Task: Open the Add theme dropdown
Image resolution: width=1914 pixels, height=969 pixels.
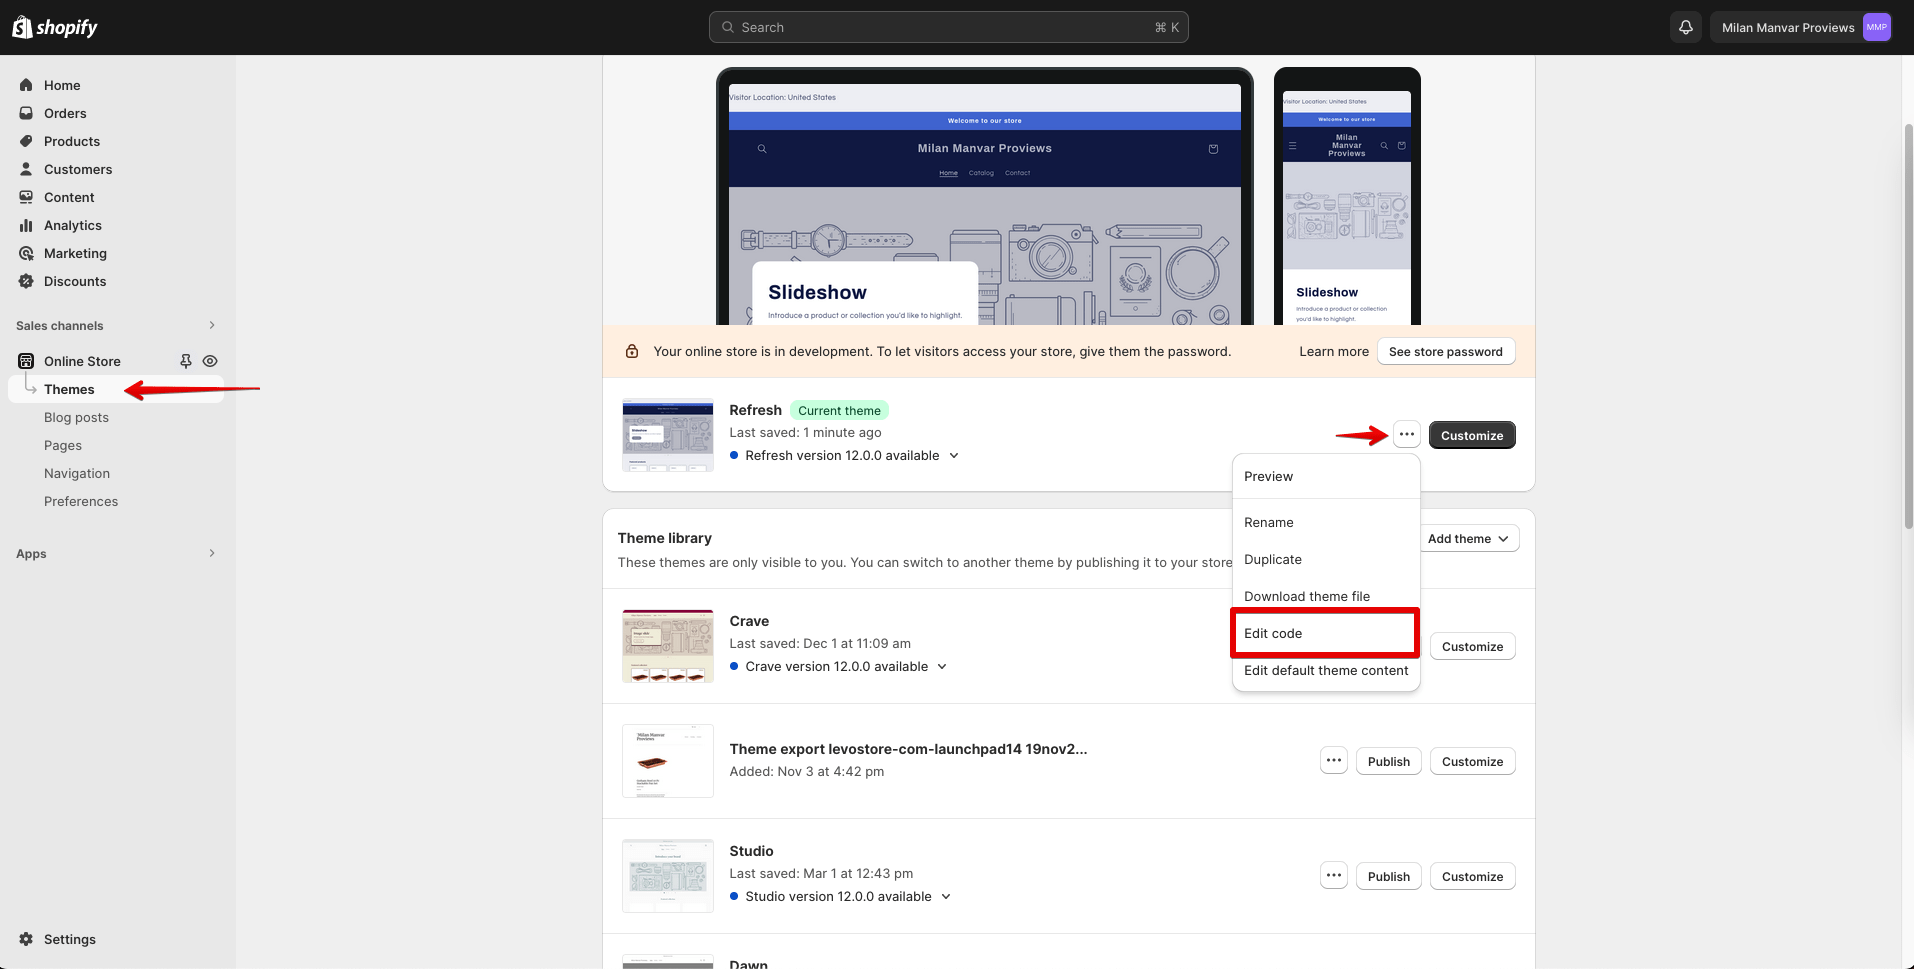Action: click(x=1468, y=538)
